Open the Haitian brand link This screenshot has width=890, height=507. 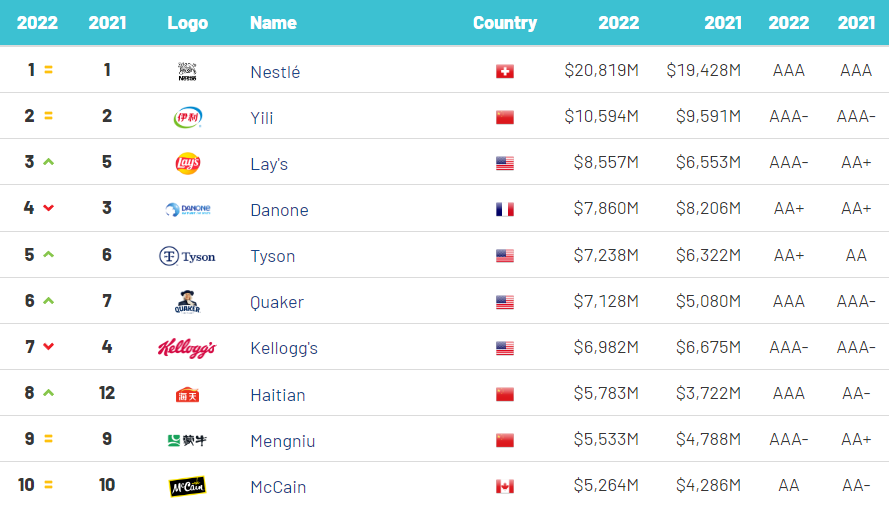click(278, 395)
